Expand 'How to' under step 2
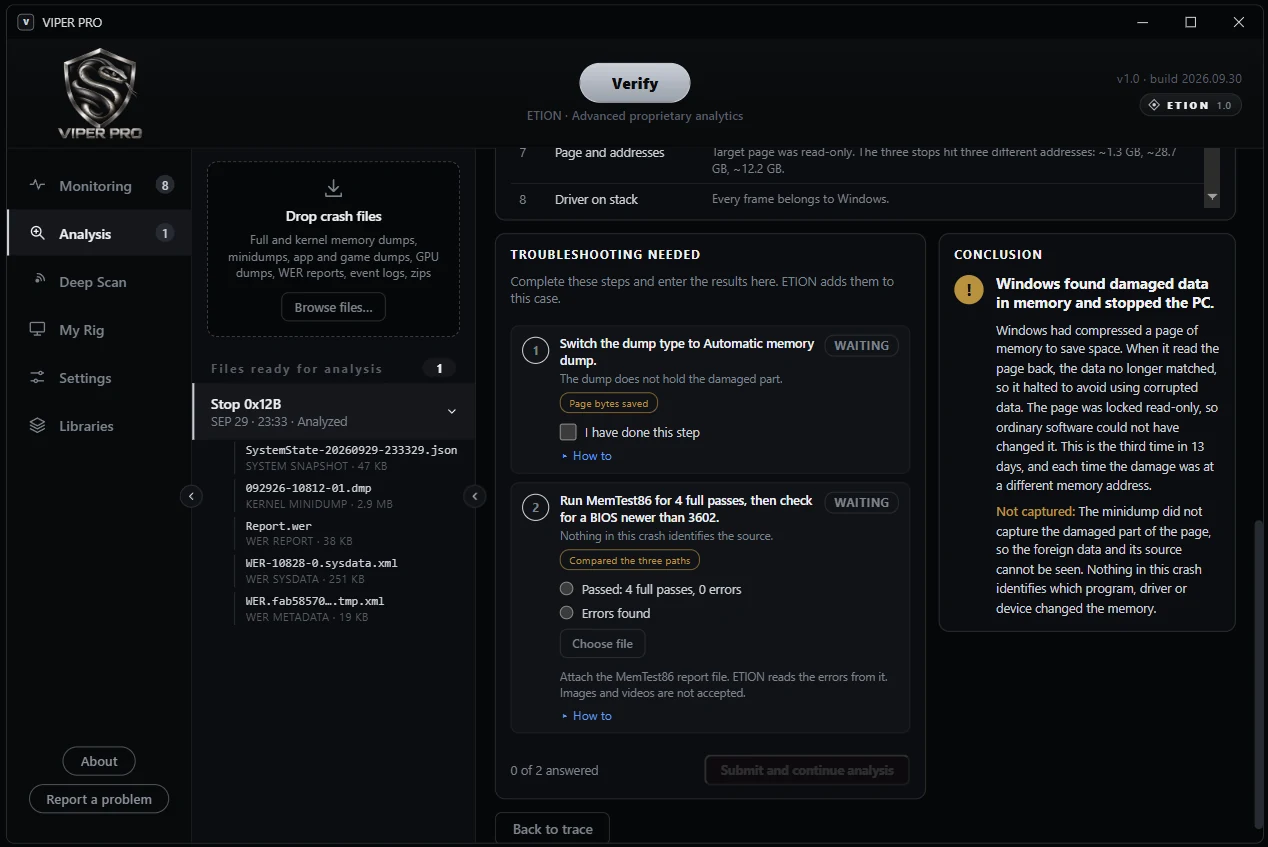 click(x=586, y=716)
